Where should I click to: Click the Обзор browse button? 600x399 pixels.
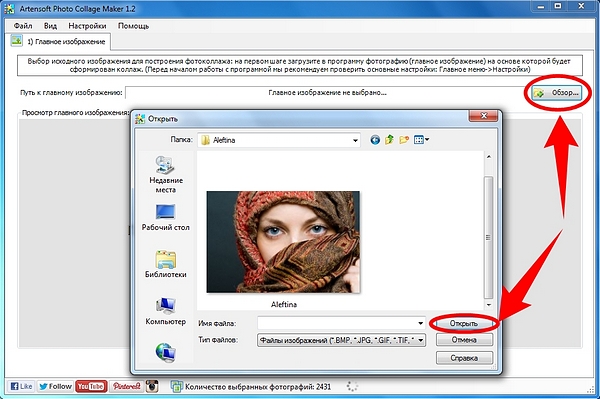557,93
